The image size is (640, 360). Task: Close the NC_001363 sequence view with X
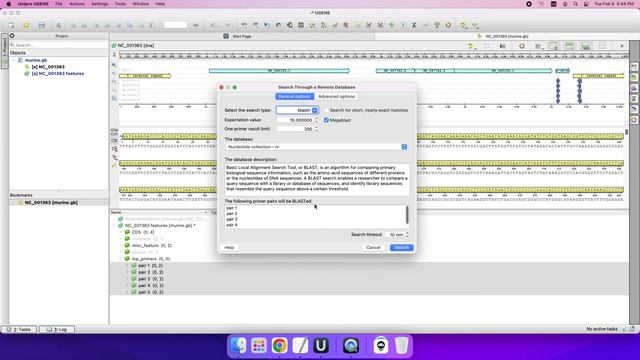point(622,46)
